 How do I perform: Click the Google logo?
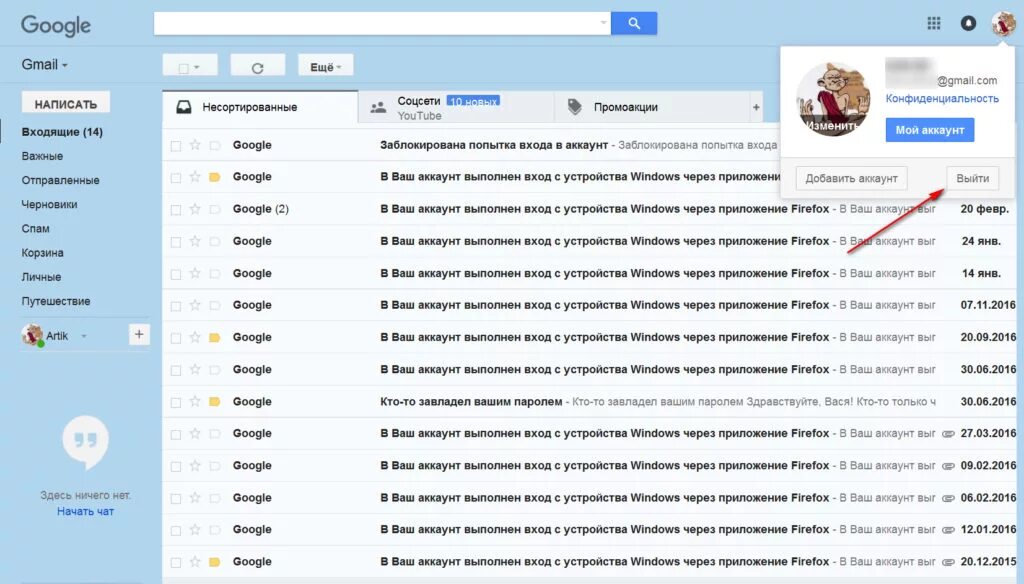pos(56,25)
